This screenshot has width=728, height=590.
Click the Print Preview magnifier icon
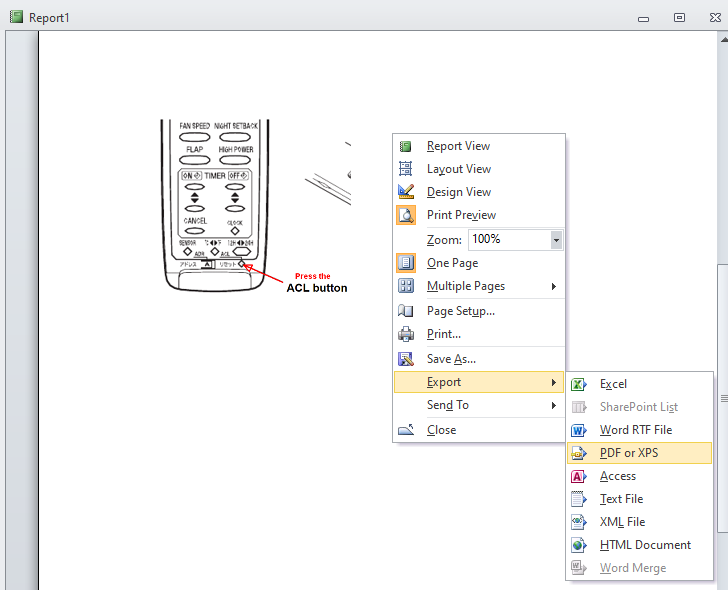406,215
